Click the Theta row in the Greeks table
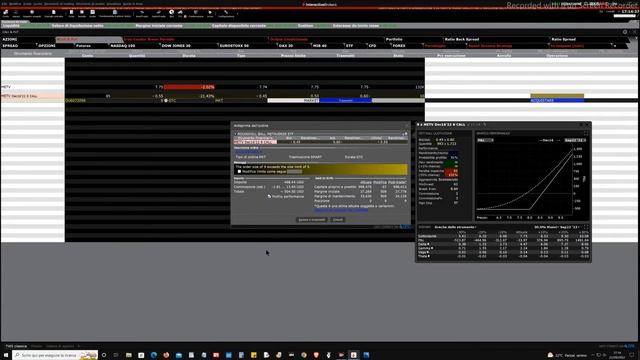The image size is (640, 360). pos(503,256)
